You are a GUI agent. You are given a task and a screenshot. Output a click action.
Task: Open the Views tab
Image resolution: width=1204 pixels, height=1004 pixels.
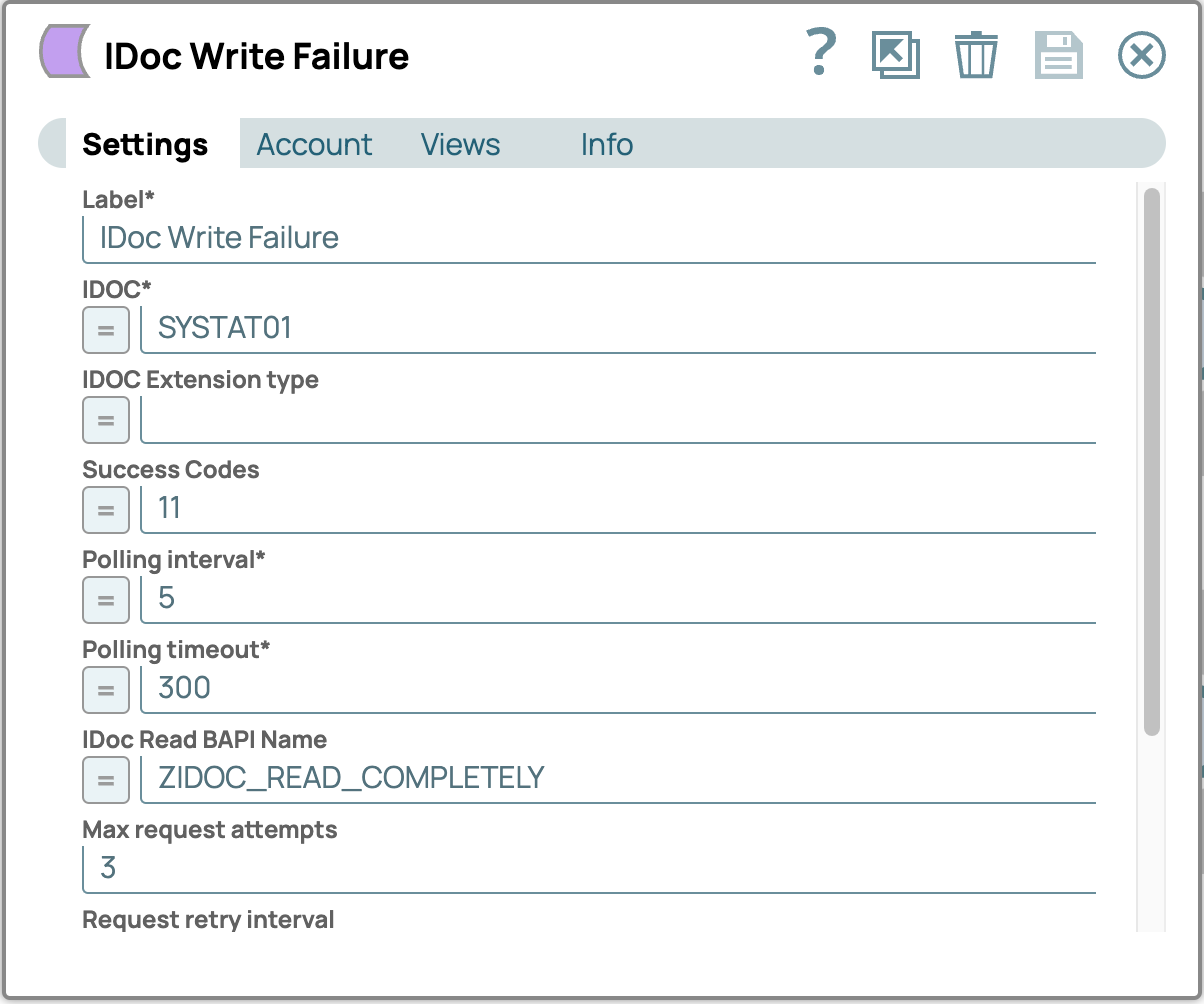(x=460, y=145)
